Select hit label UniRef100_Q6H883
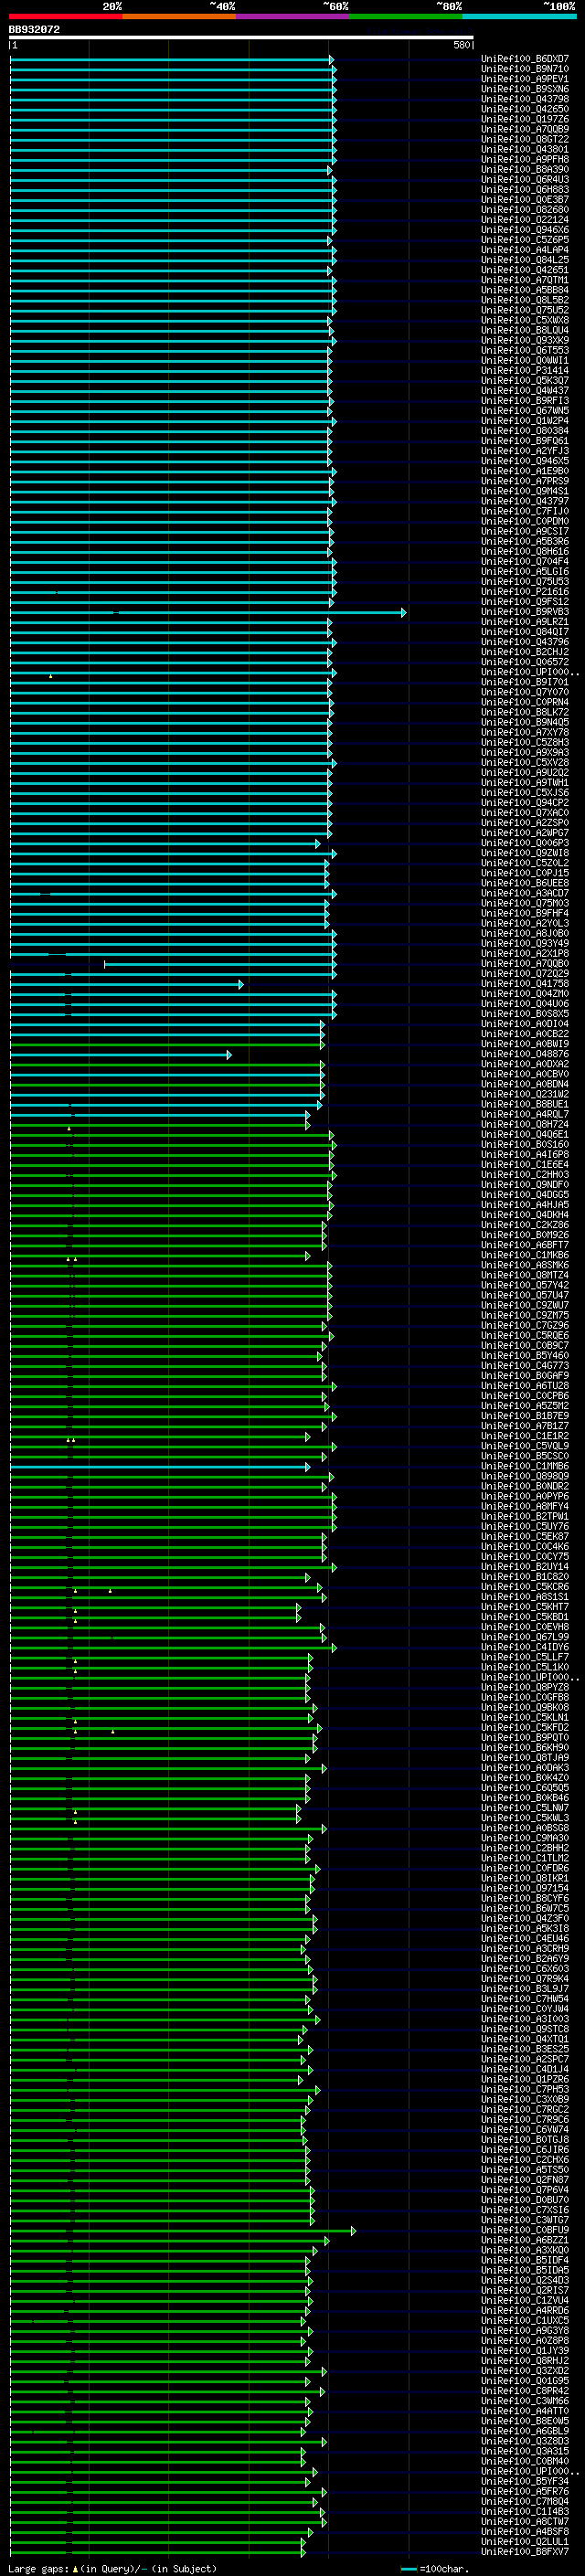 (525, 189)
